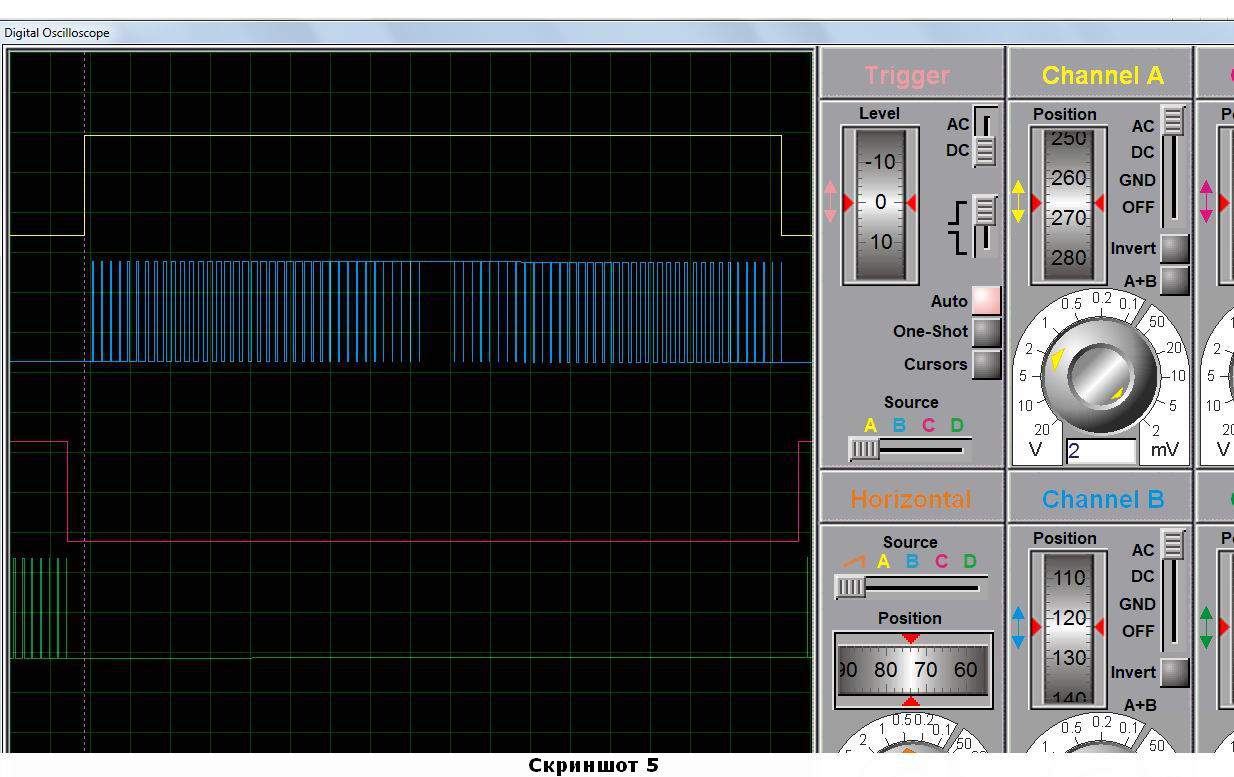
Task: Click the blue Channel B heading
Action: 1102,499
